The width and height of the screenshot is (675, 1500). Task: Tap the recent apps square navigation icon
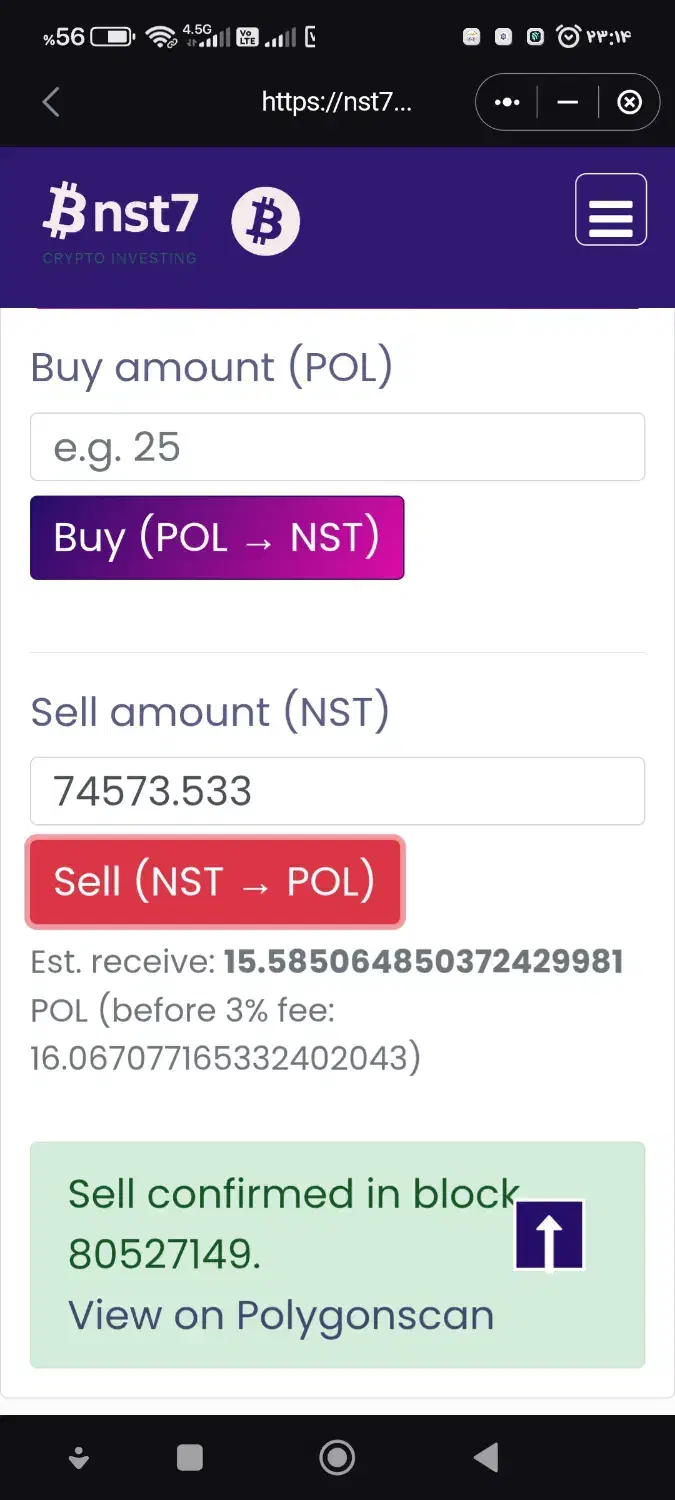[189, 1457]
